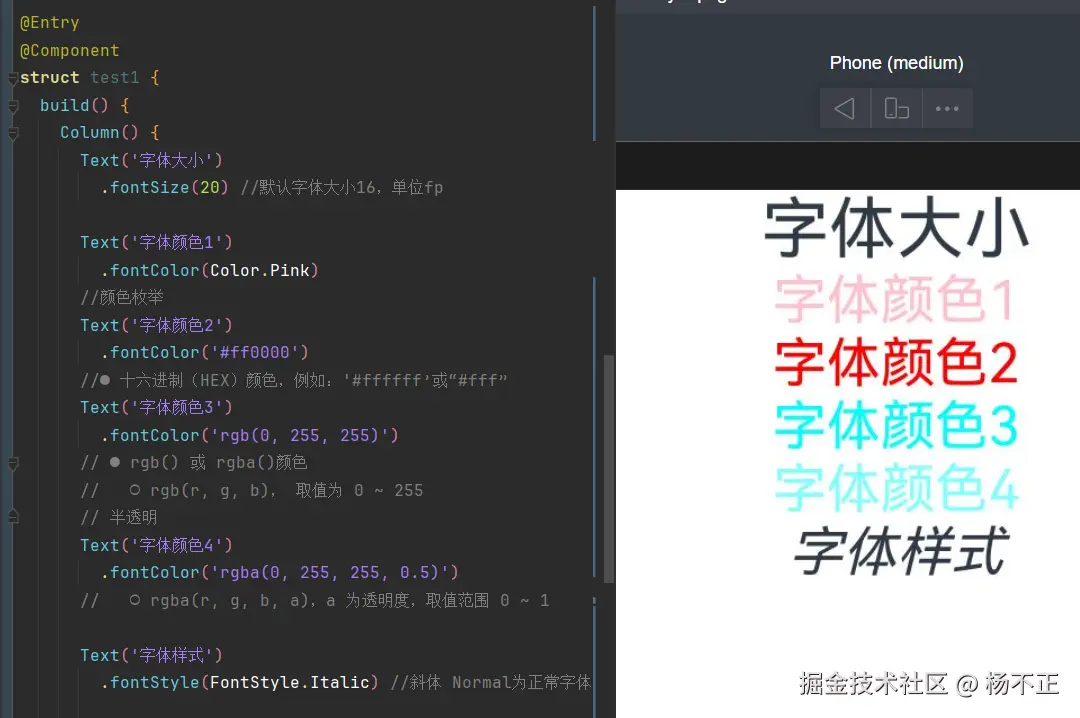Collapse the build() fold marker
The width and height of the screenshot is (1080, 718).
[x=12, y=106]
